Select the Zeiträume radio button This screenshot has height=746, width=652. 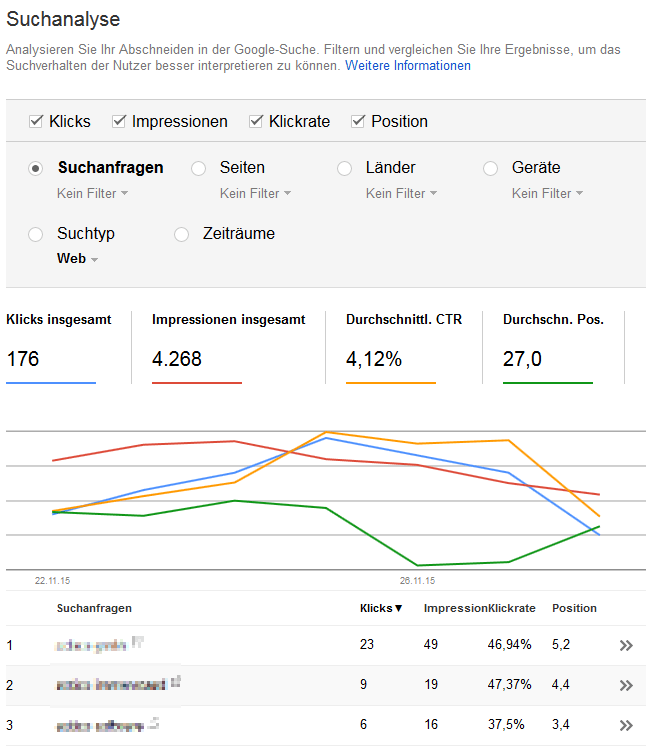181,235
